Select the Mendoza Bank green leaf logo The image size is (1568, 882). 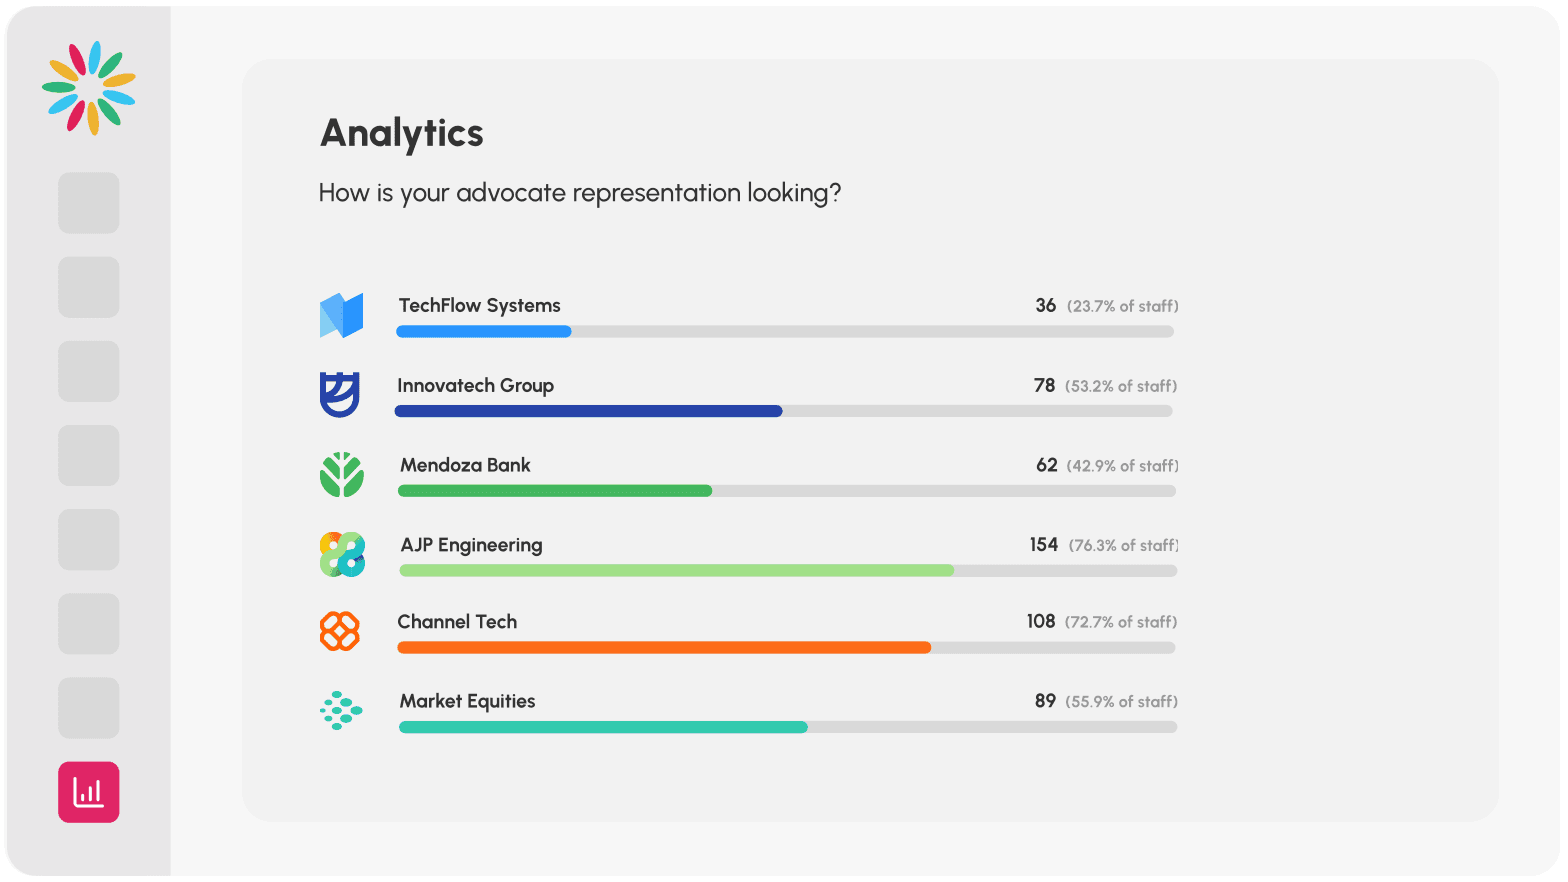[341, 474]
